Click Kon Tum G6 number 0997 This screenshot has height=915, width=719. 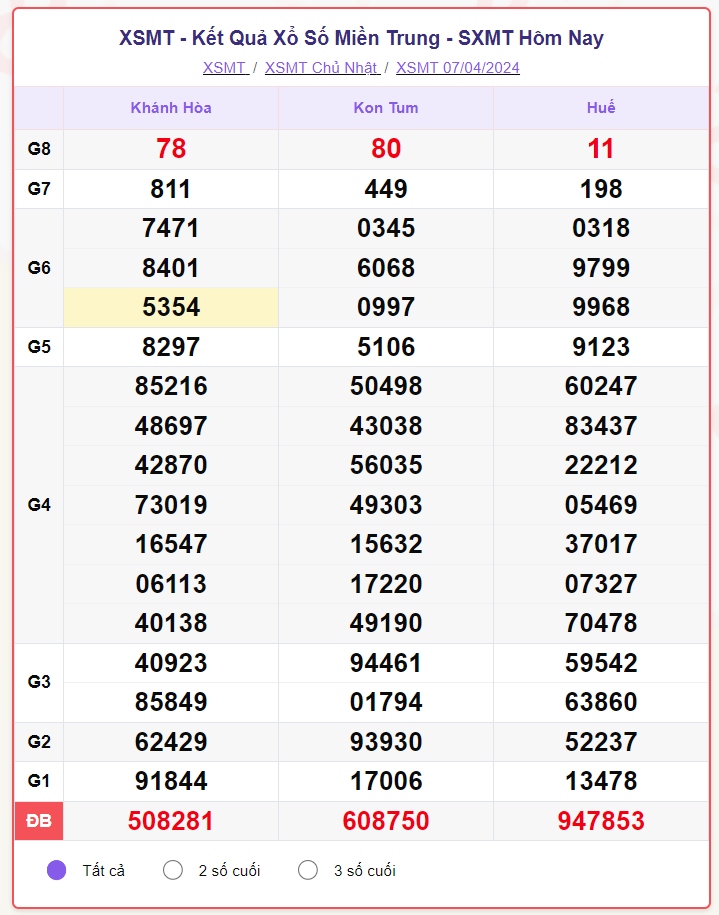pos(386,307)
